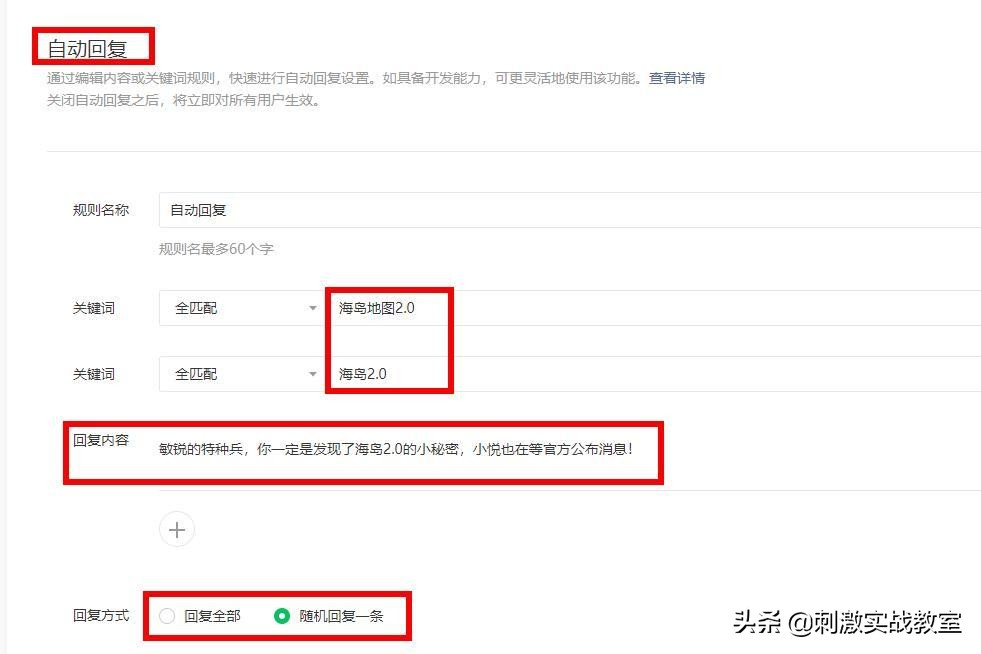The image size is (981, 654).
Task: Click the keyword field containing 海岛2.0
Action: [653, 374]
